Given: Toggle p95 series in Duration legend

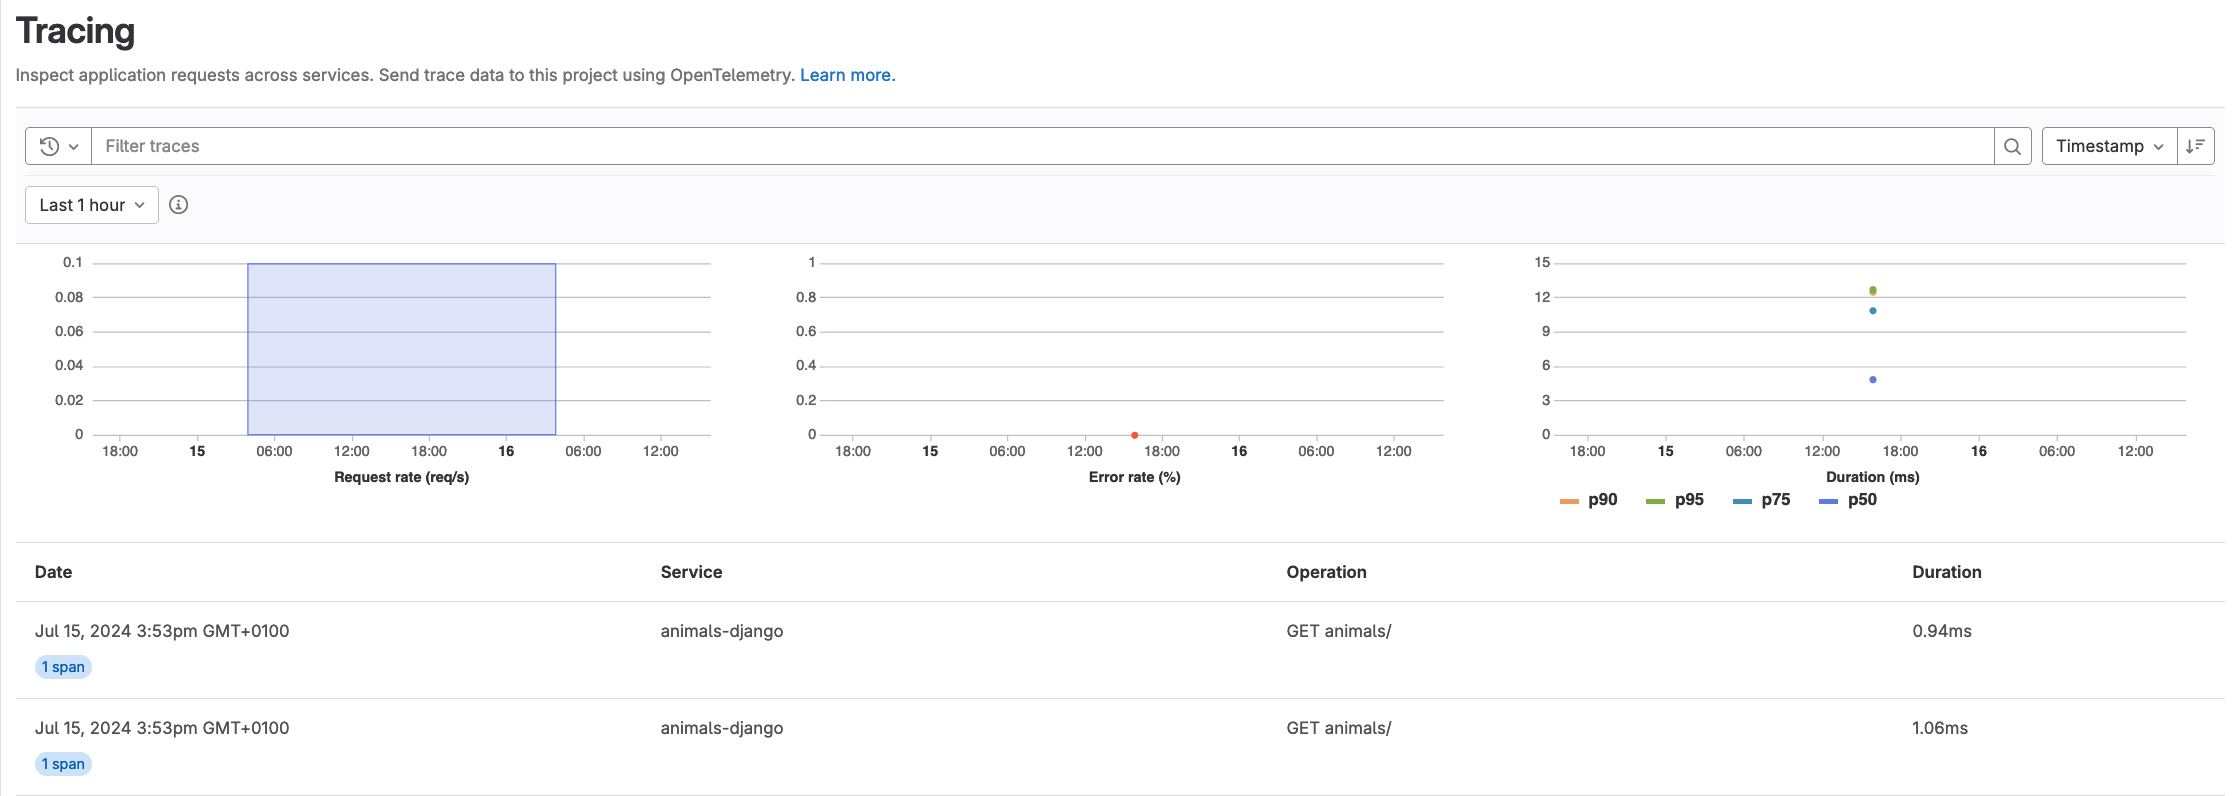Looking at the screenshot, I should pyautogui.click(x=1675, y=500).
